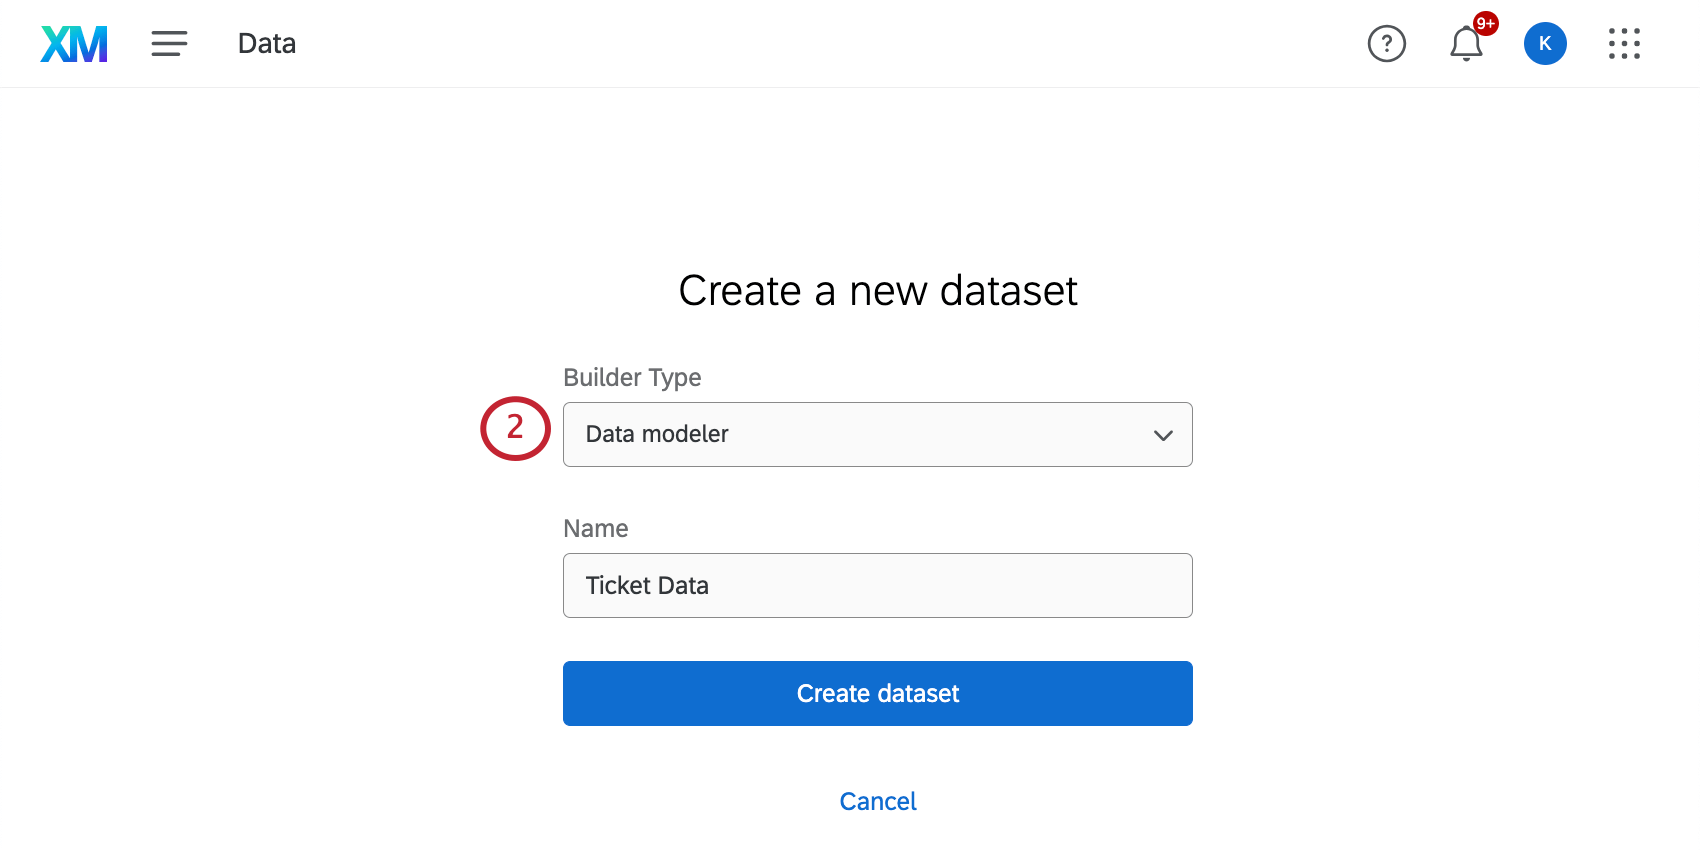Open the K user account avatar
The height and width of the screenshot is (850, 1700).
coord(1545,44)
